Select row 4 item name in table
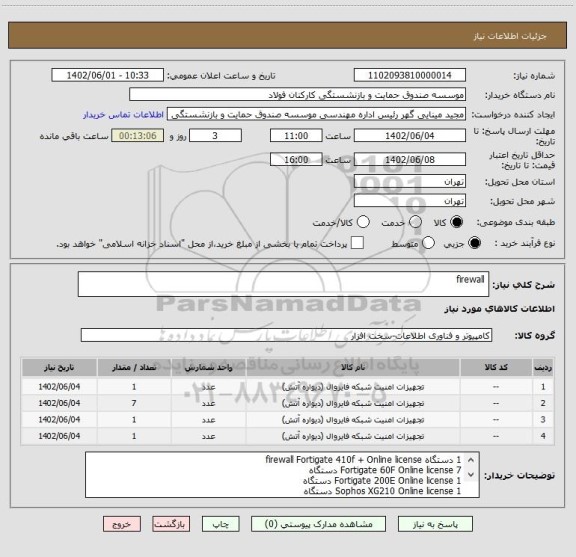The width and height of the screenshot is (576, 557). tap(353, 436)
